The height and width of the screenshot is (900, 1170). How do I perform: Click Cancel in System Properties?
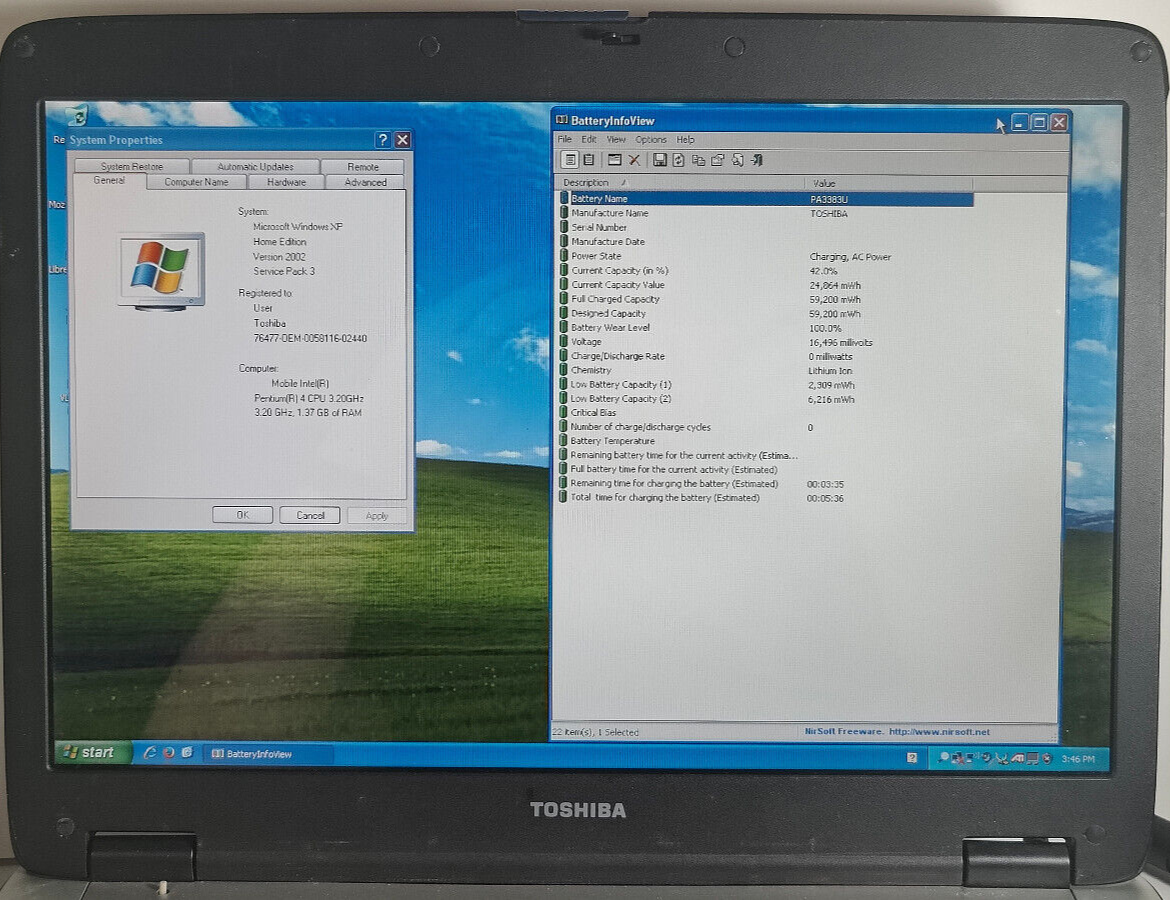pos(310,515)
